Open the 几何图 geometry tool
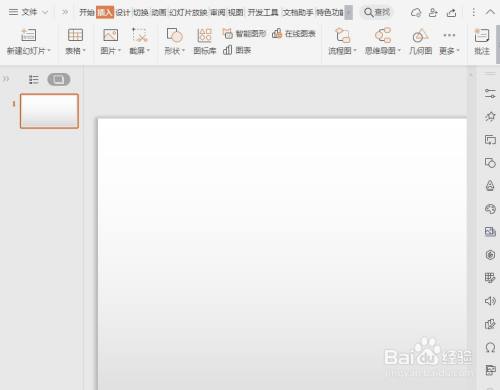Viewport: 500px width, 390px height. coord(421,41)
